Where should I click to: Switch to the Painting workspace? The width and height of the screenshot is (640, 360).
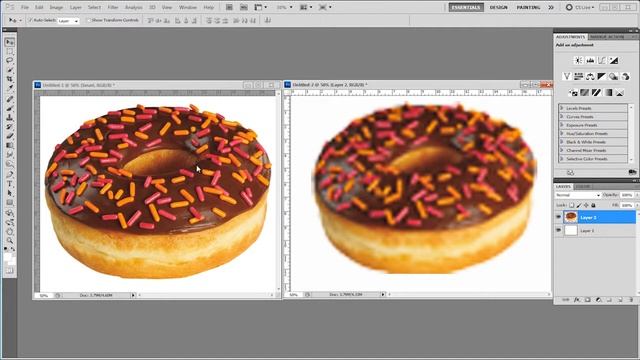click(x=529, y=7)
